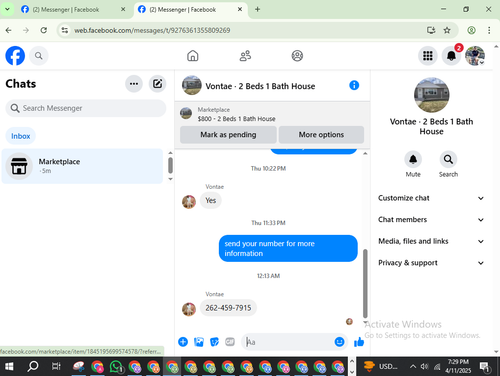This screenshot has height=376, width=500.
Task: Expand Chat members section
Action: pos(431,220)
